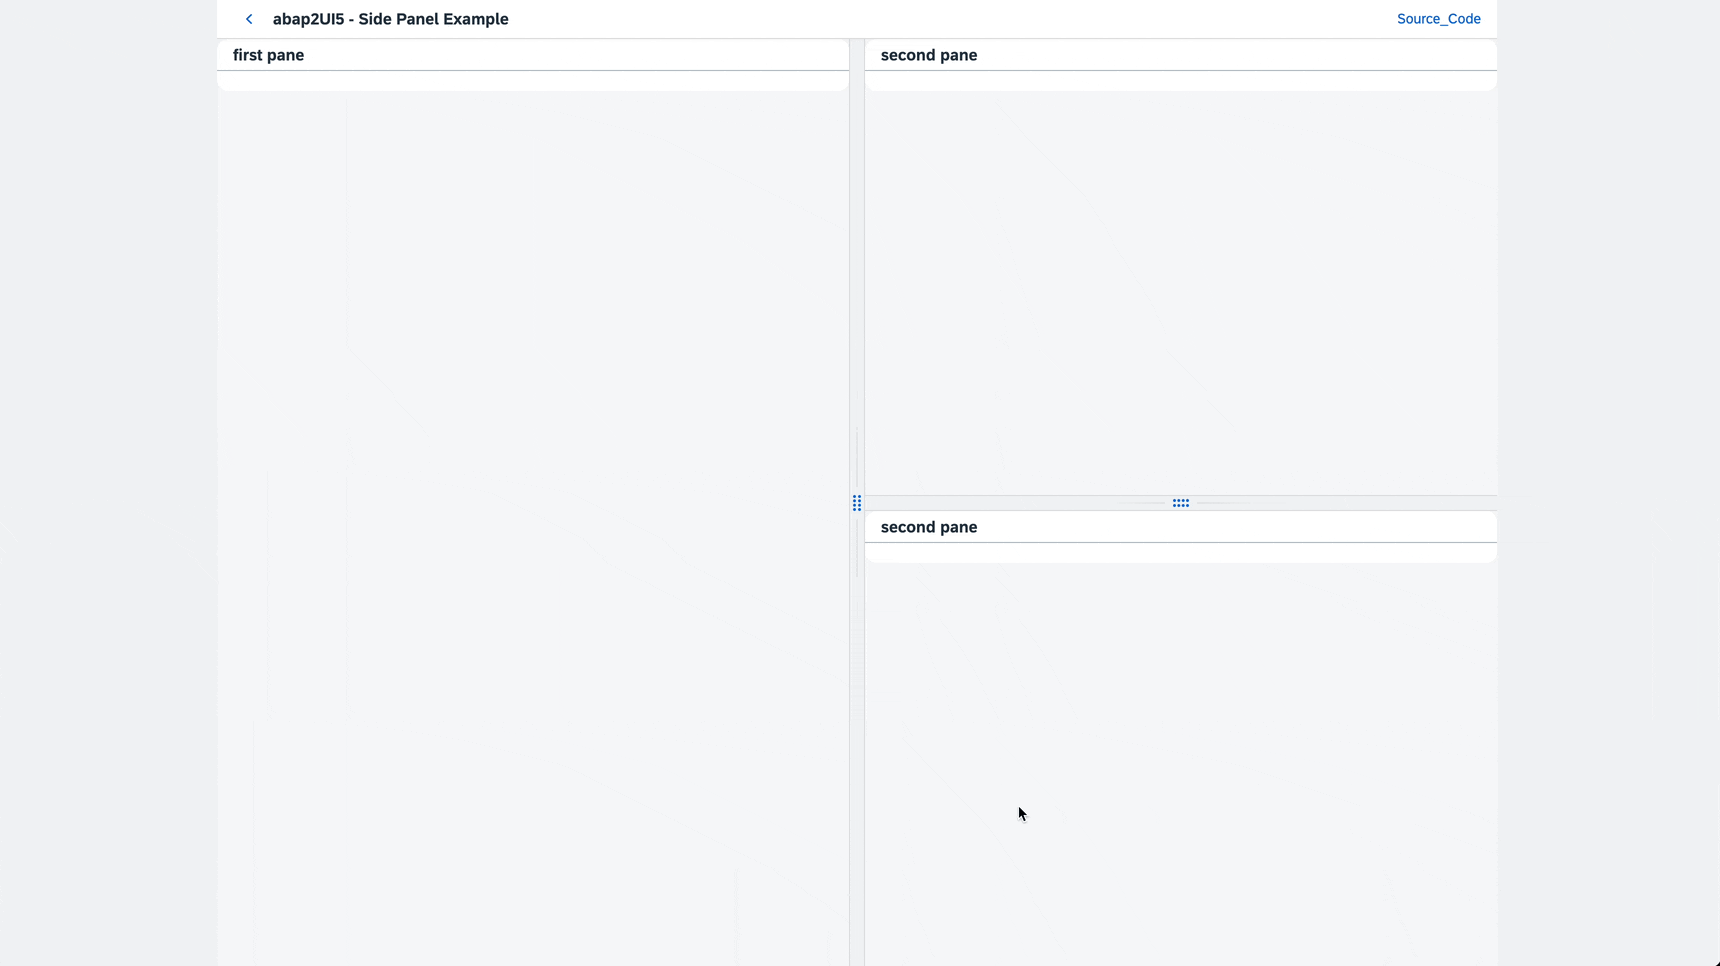Open the Source_Code link
The width and height of the screenshot is (1720, 966).
point(1438,19)
